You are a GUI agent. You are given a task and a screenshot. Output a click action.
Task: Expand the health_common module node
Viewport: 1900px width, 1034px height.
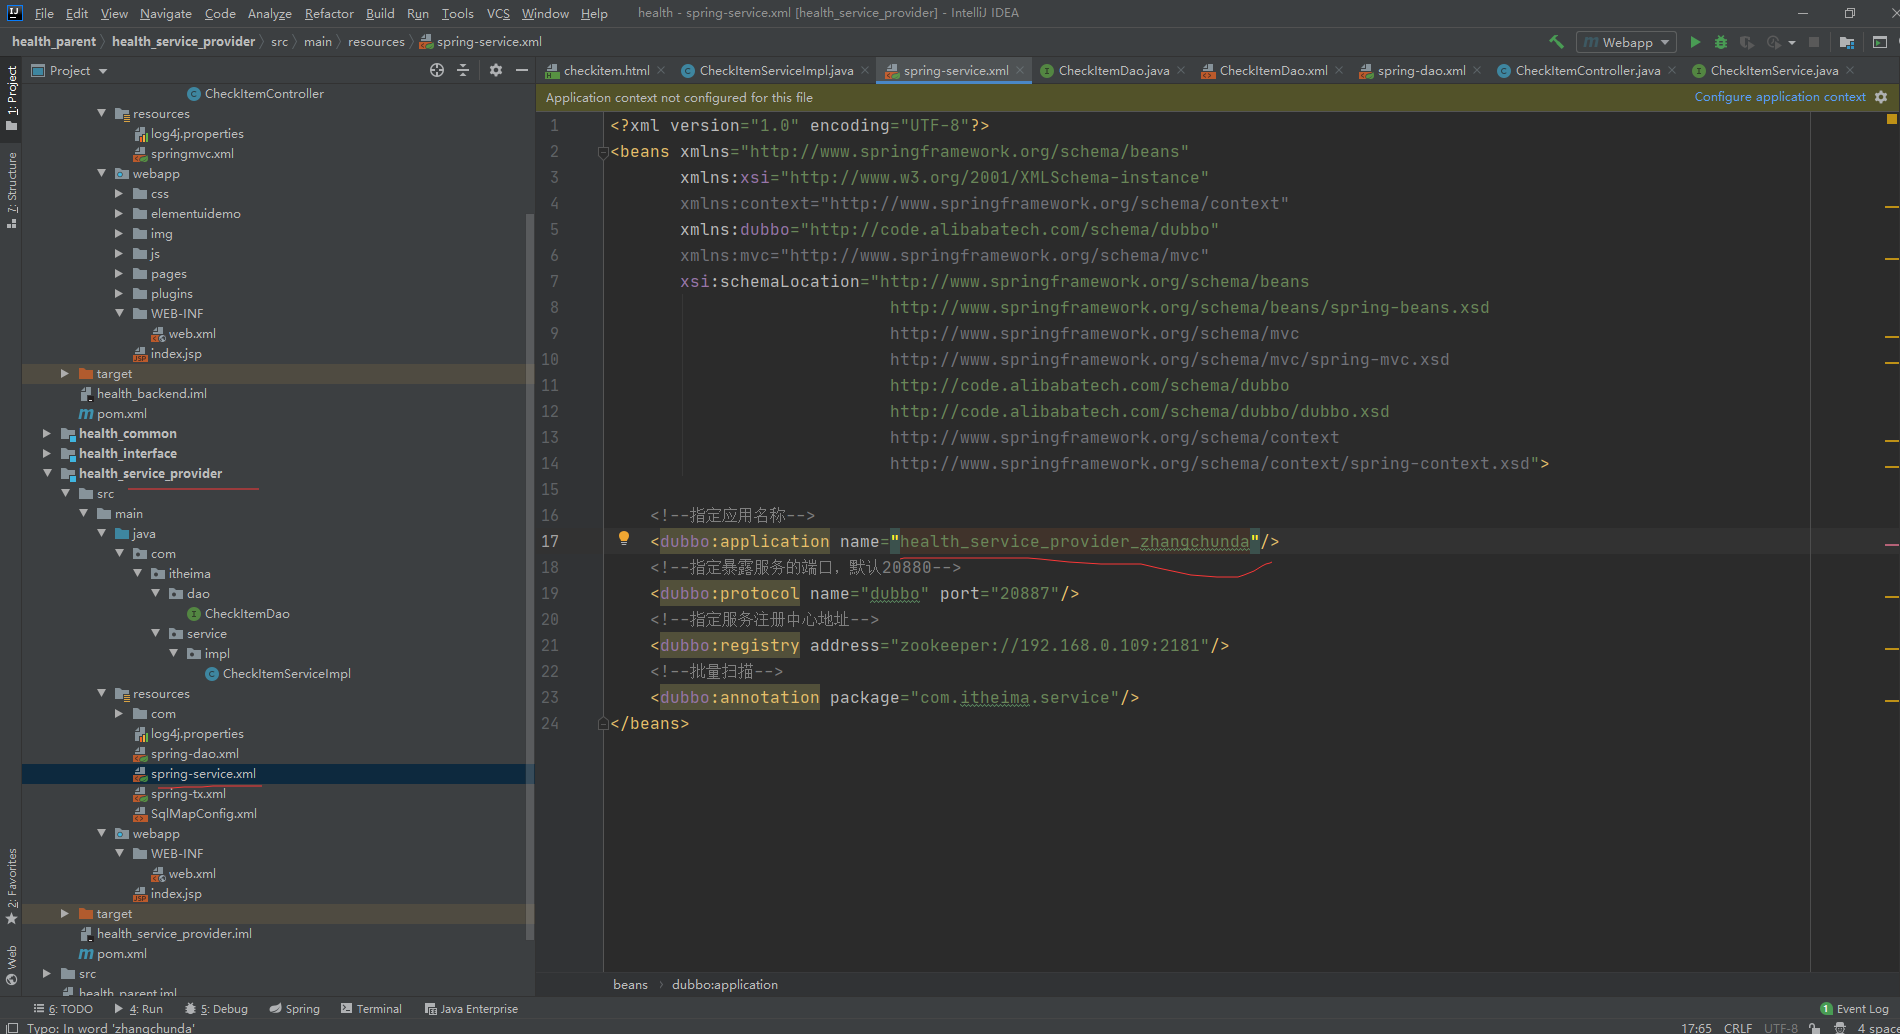(47, 434)
